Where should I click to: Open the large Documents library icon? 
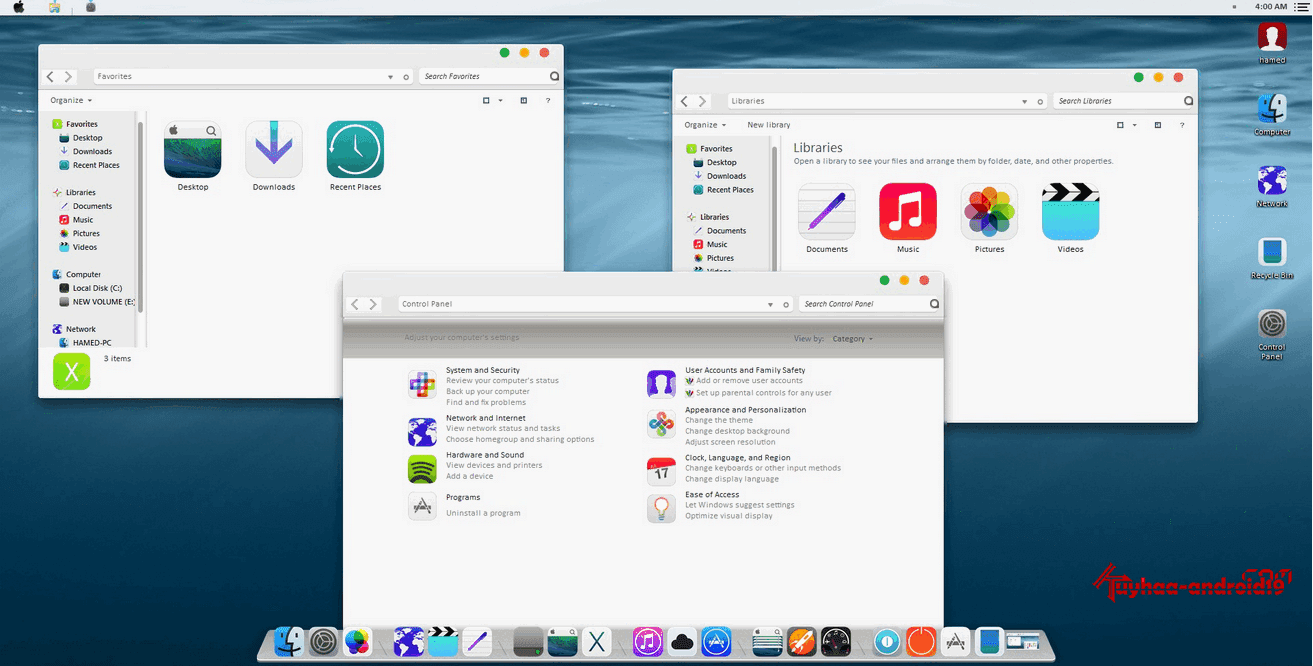826,211
